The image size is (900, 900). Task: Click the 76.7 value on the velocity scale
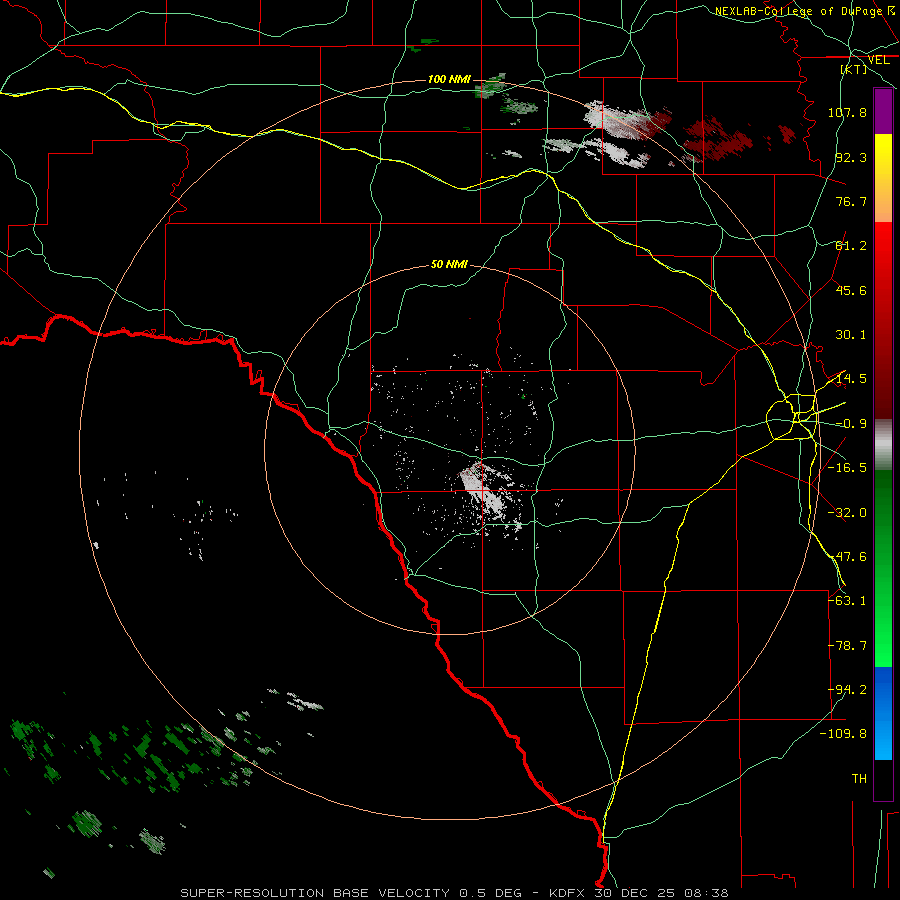[x=851, y=201]
